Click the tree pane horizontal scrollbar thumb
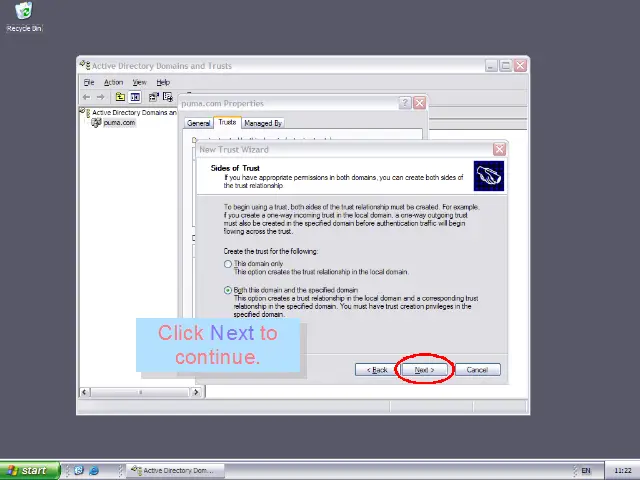The image size is (640, 480). click(140, 392)
